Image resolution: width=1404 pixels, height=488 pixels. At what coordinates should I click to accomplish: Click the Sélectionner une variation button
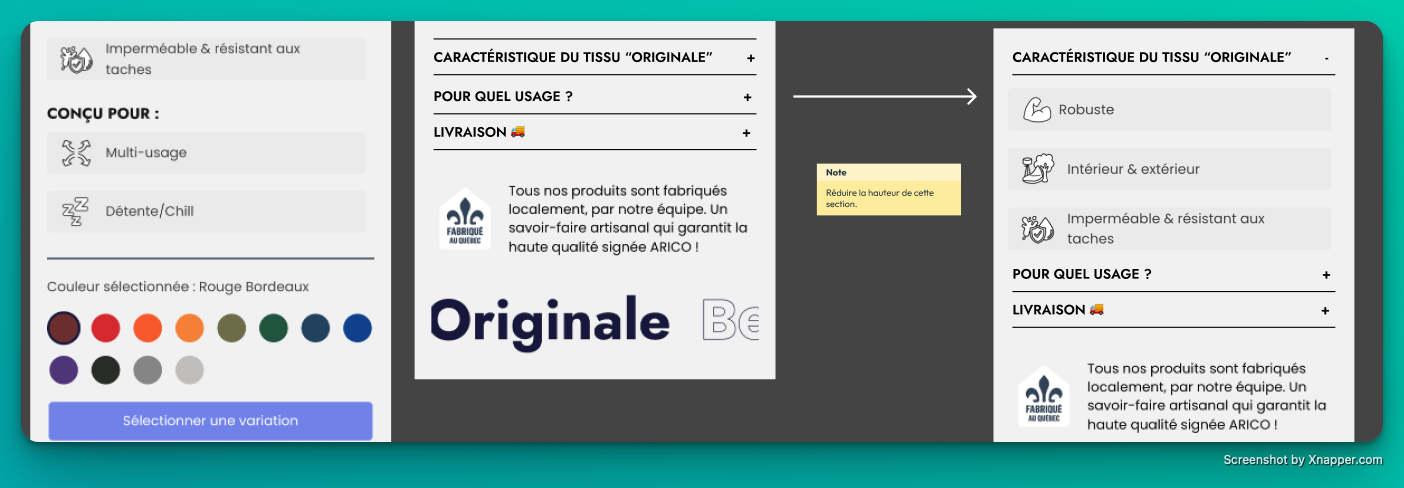click(210, 421)
